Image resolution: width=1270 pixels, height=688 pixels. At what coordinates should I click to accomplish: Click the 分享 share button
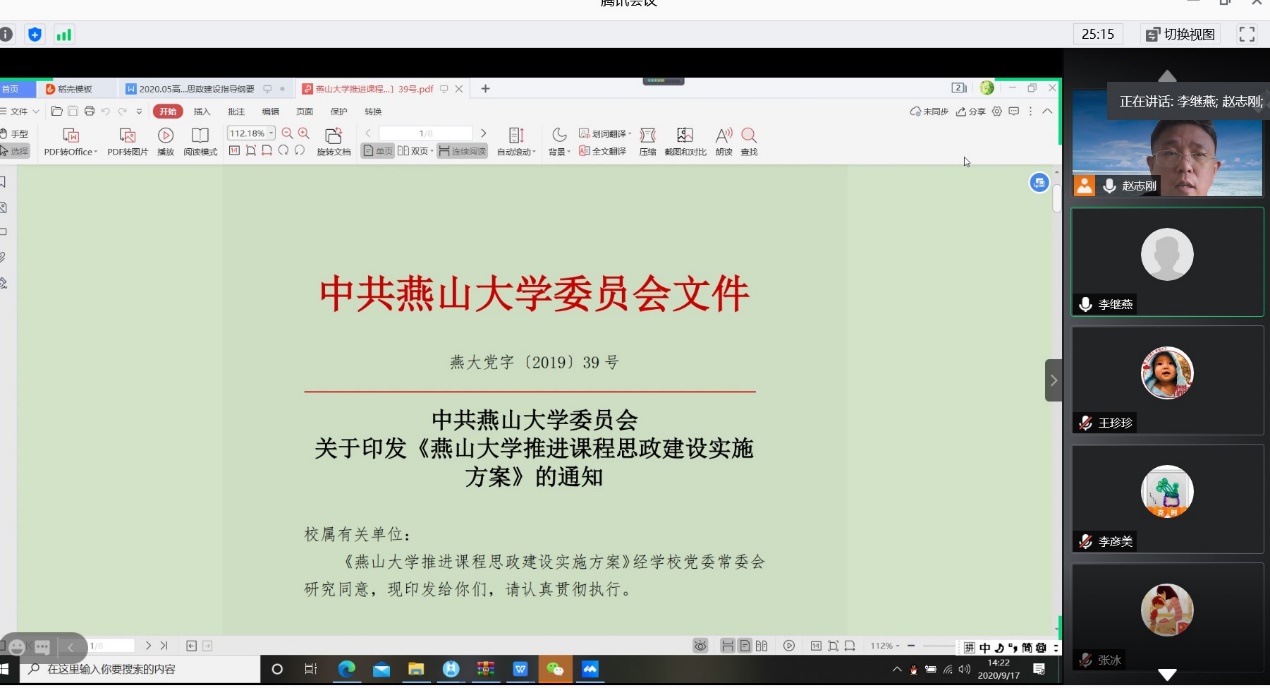[x=970, y=111]
